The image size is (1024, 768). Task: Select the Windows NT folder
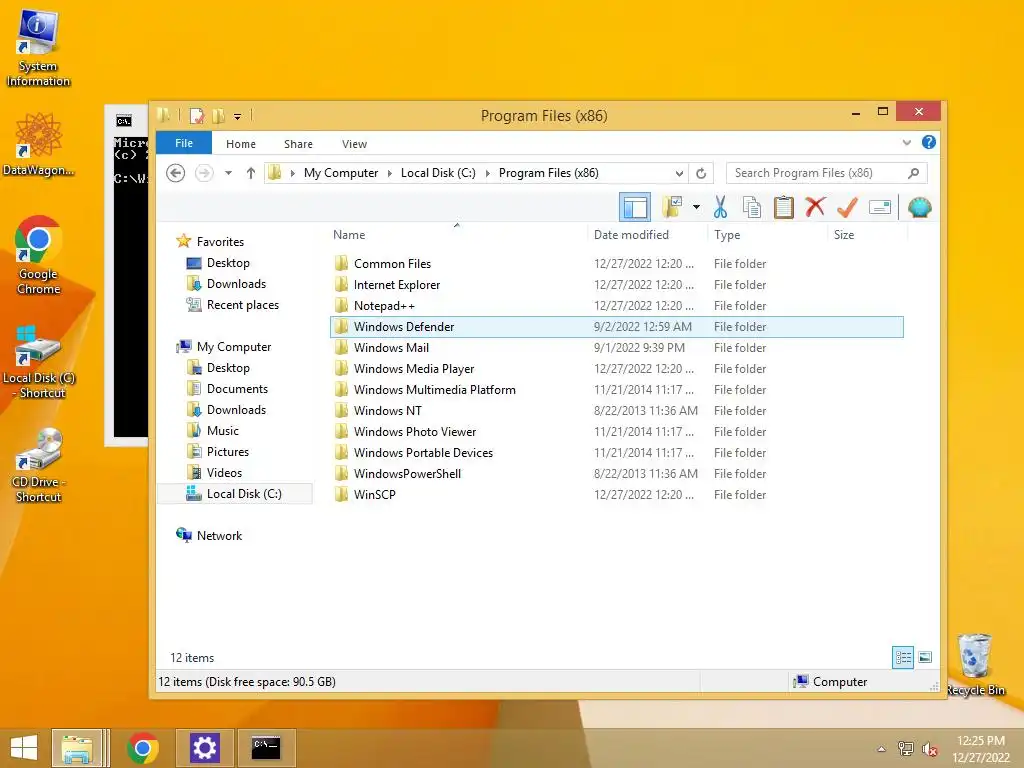point(617,411)
